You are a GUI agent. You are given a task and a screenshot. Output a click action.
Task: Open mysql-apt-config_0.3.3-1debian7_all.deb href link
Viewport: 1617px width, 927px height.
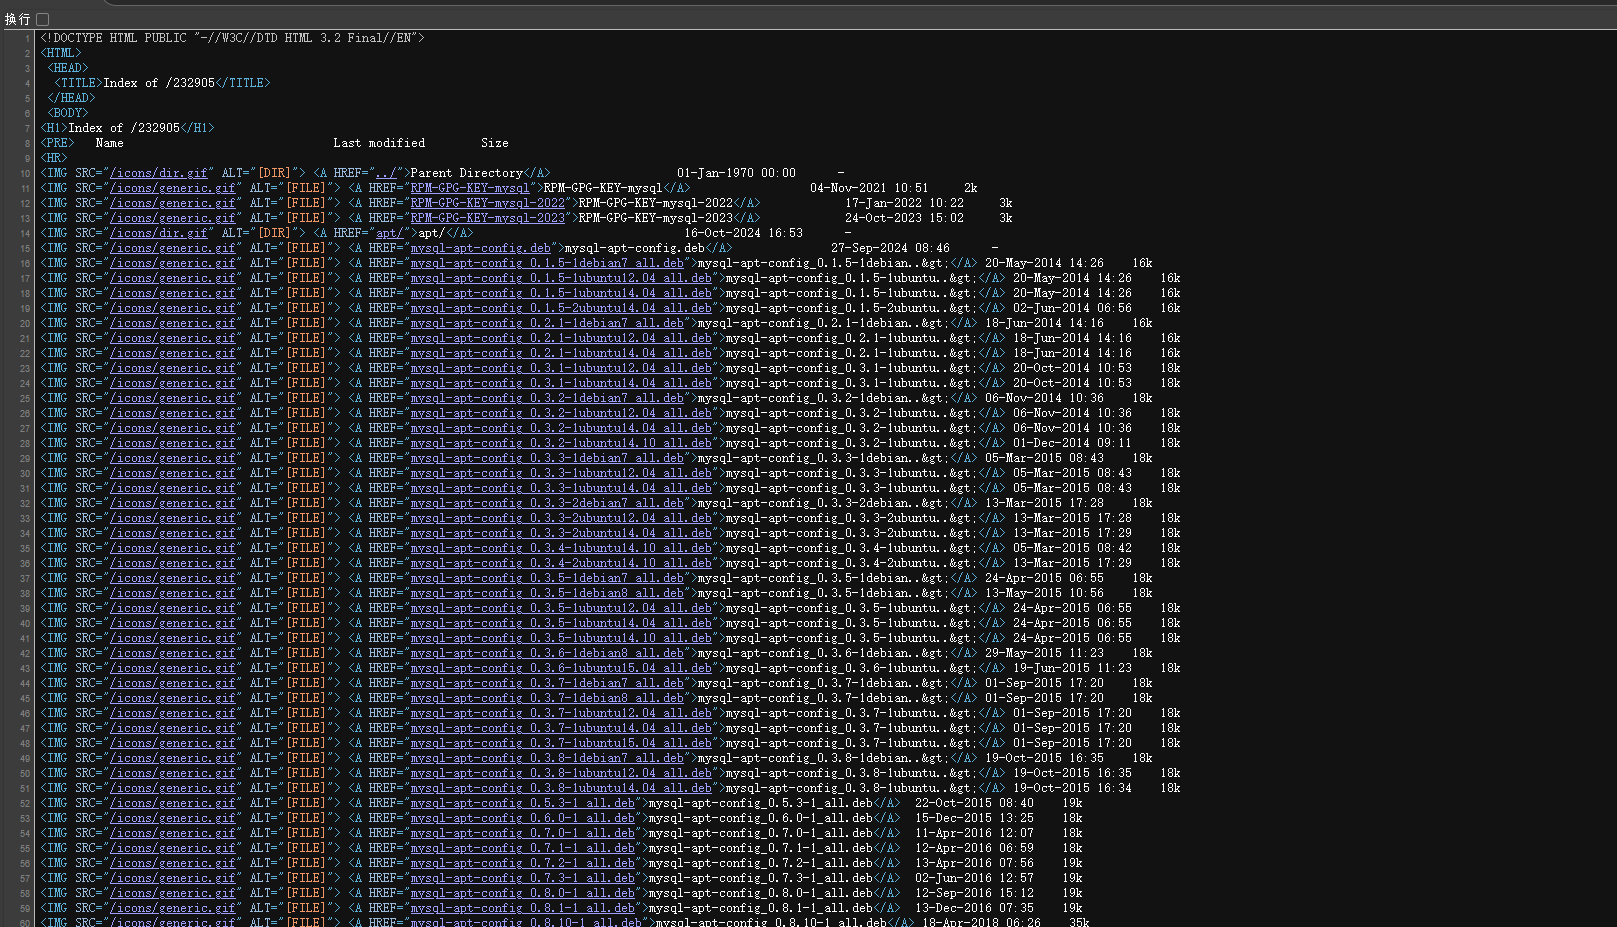pos(547,458)
